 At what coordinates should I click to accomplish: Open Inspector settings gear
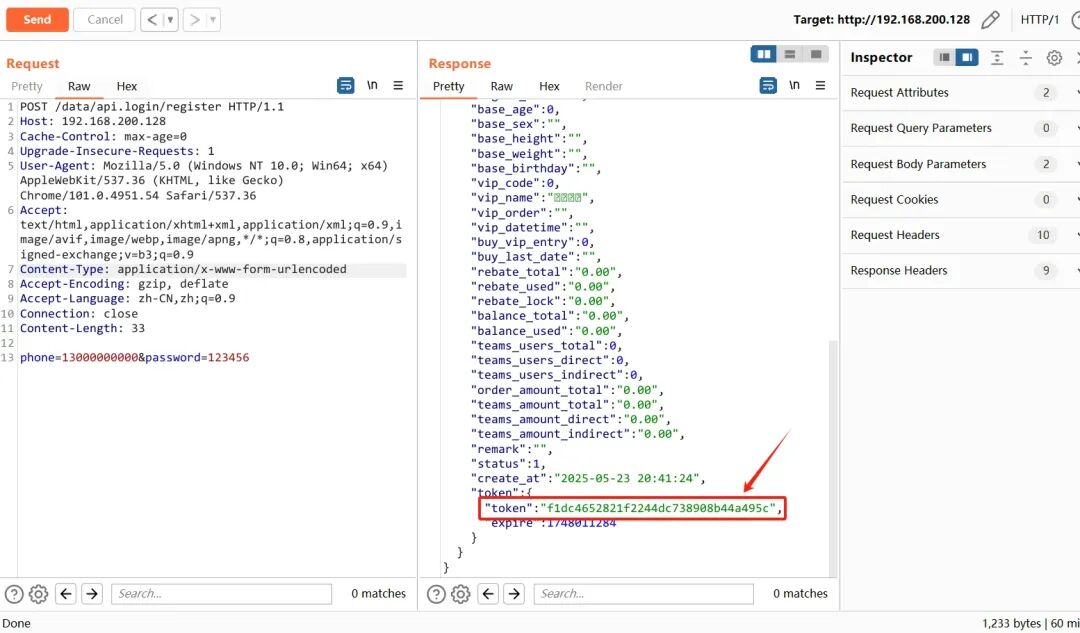[1054, 58]
